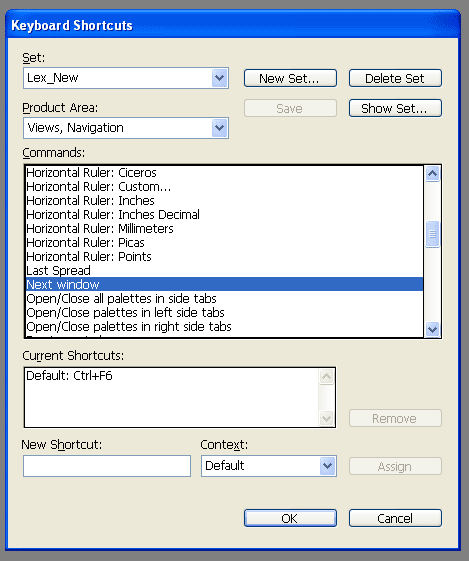The image size is (469, 561).
Task: Click the Delete Set button
Action: 395,78
